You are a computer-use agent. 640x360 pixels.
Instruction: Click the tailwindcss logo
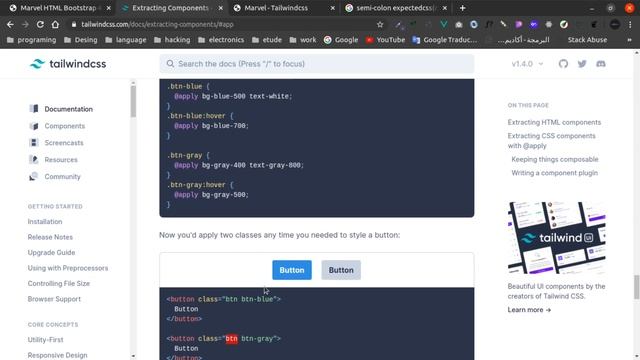click(68, 64)
